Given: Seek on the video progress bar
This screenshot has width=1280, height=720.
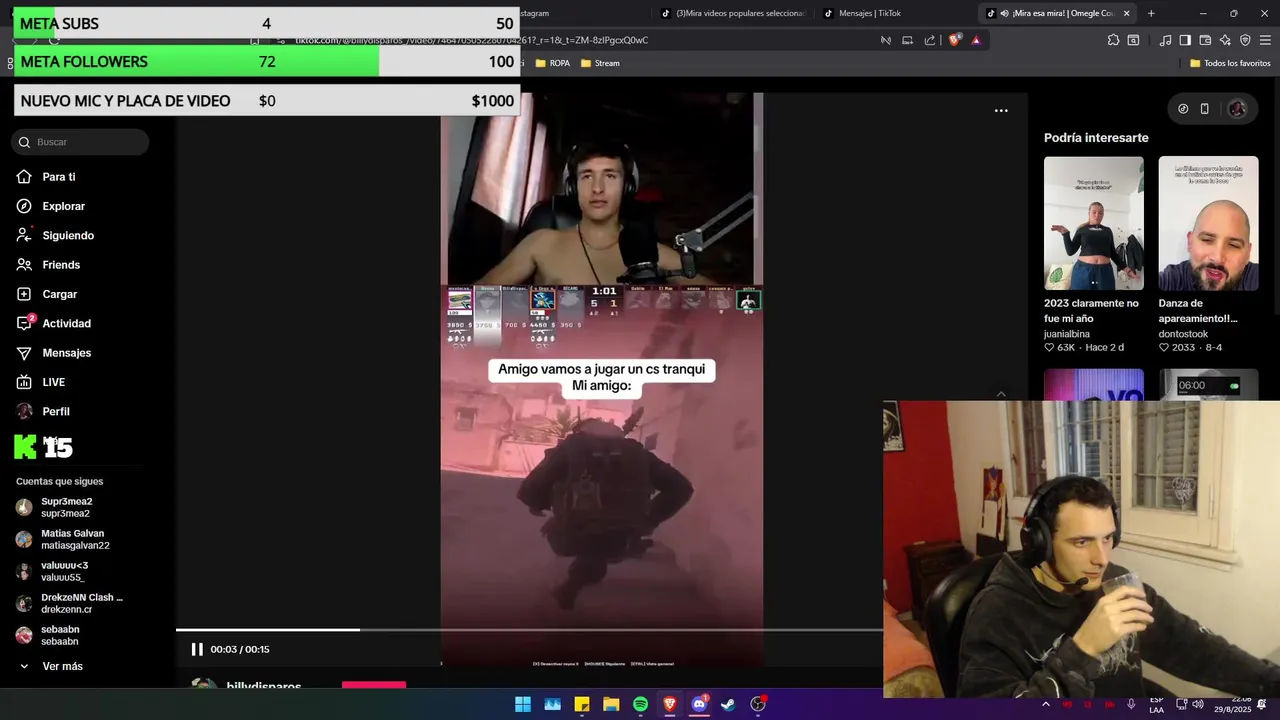Looking at the screenshot, I should [x=529, y=630].
